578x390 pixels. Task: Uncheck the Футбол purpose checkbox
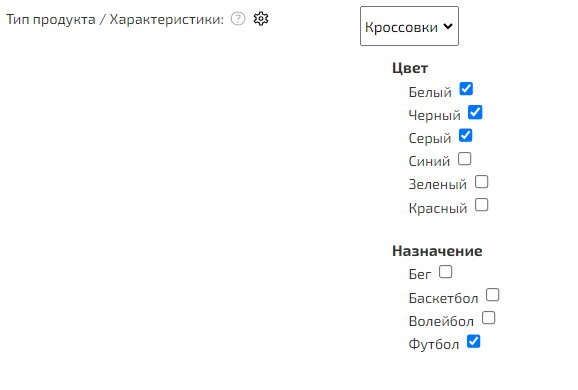click(474, 341)
